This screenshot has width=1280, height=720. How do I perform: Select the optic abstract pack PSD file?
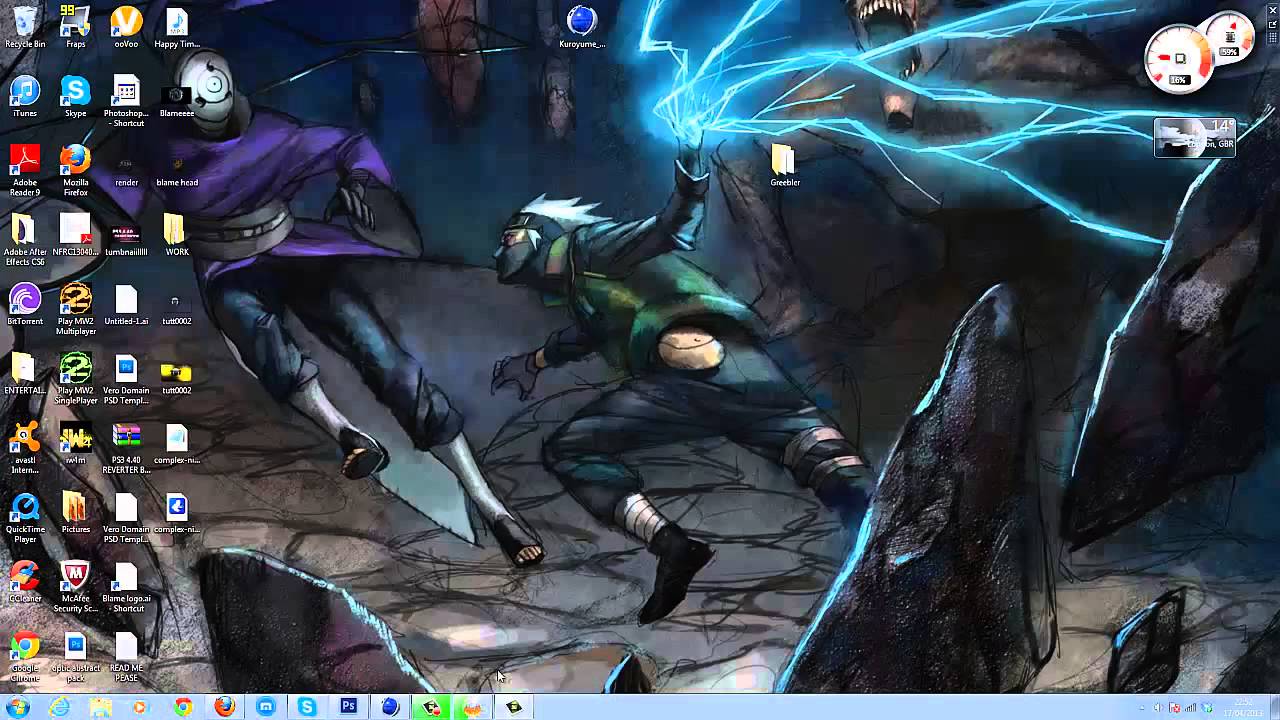[75, 656]
